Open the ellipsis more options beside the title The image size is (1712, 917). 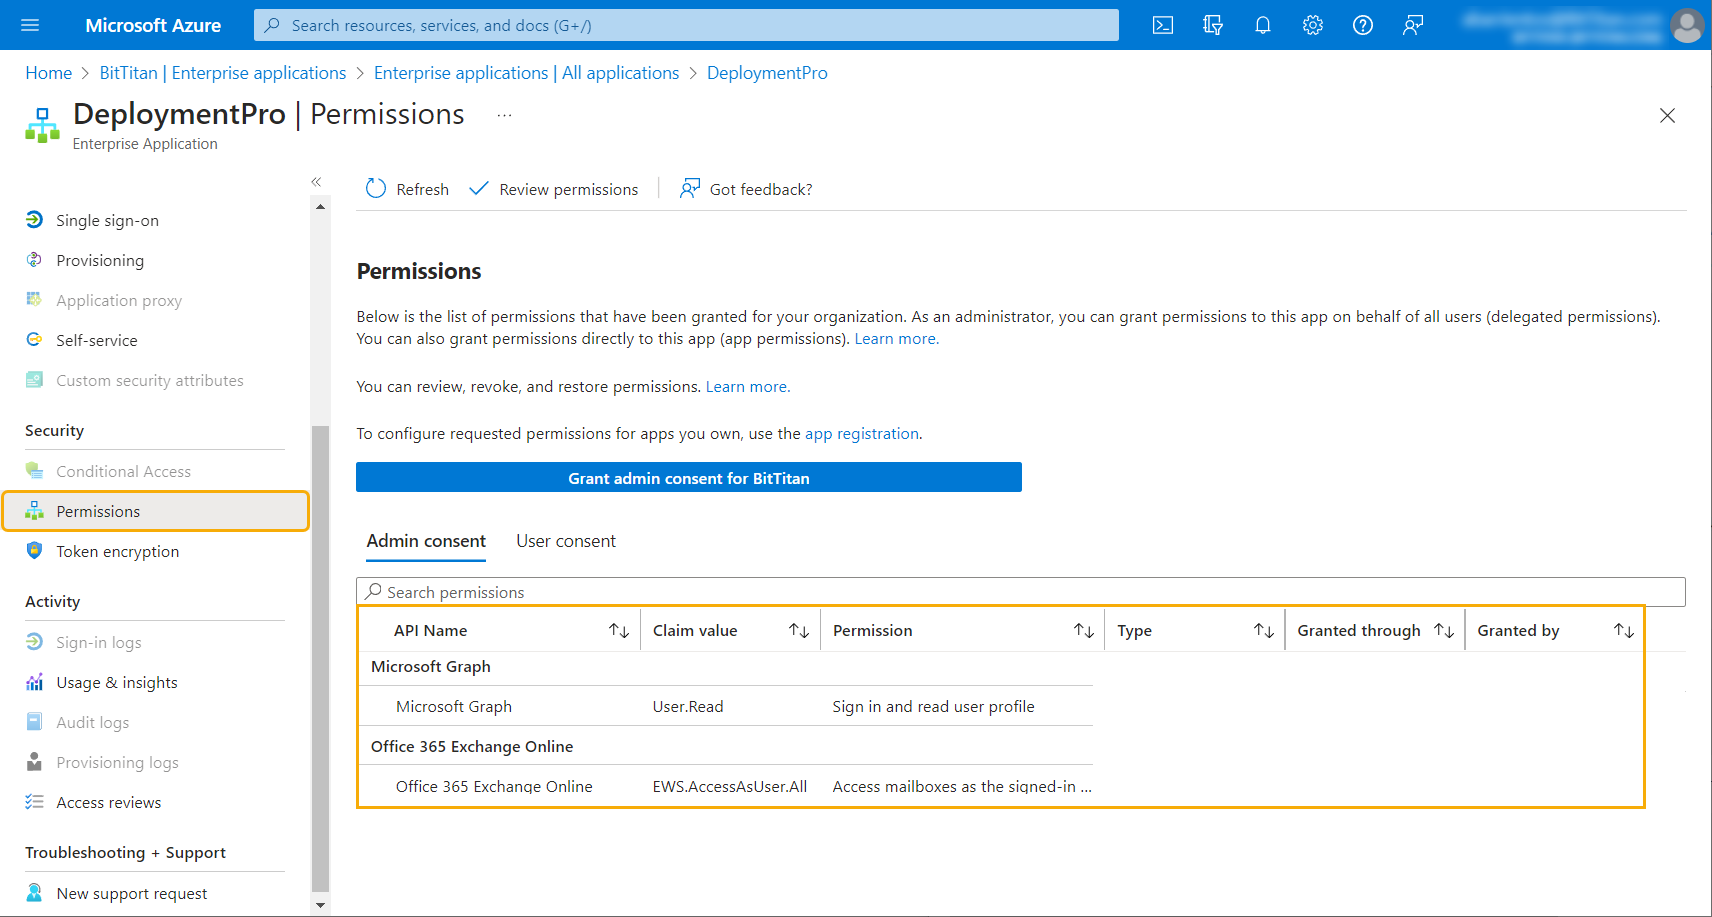504,116
